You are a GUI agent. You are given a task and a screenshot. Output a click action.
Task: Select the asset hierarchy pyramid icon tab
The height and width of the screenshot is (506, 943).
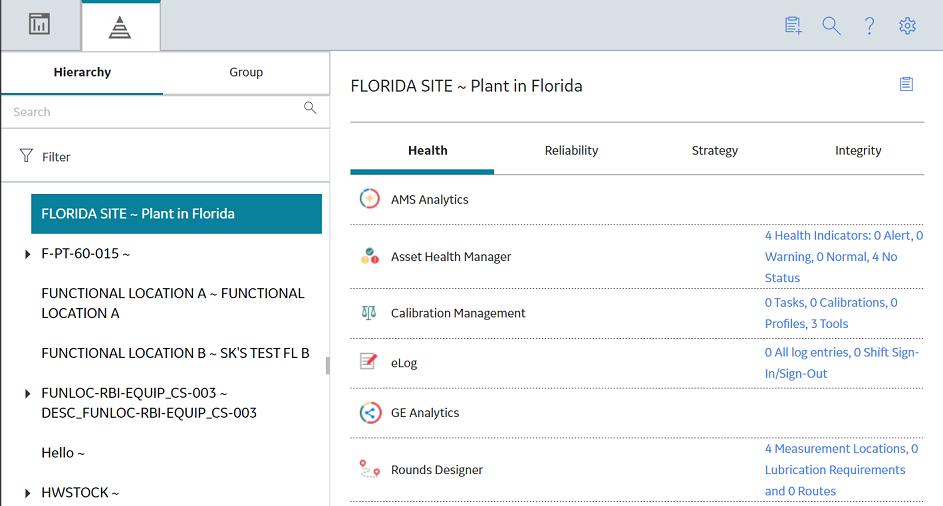pyautogui.click(x=120, y=27)
